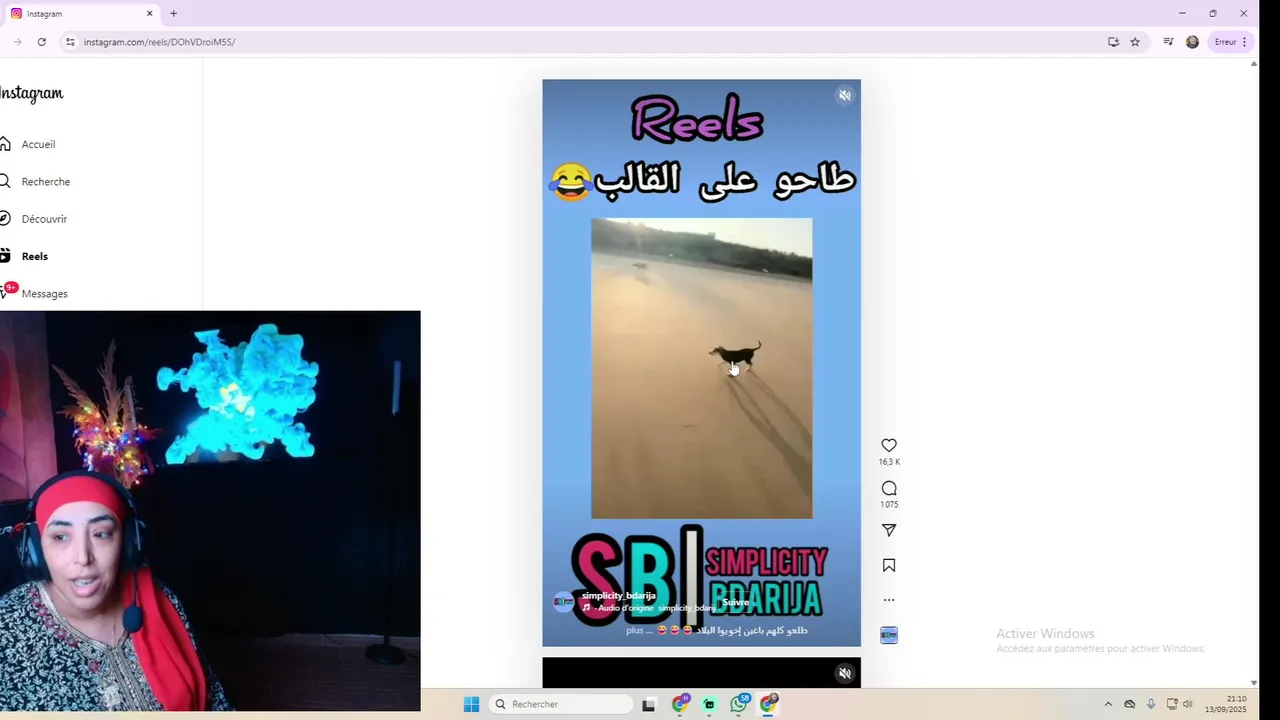Open the media control icon in Chrome toolbar

point(1168,42)
